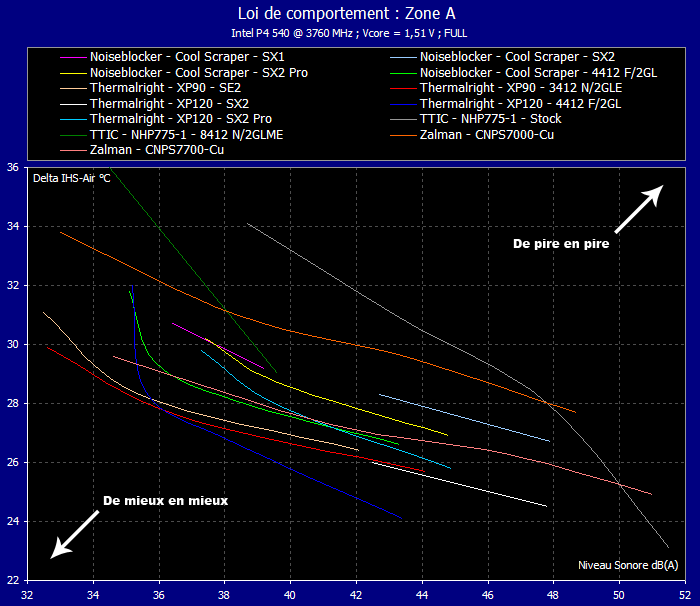Click the 'Niveau Sonore dB(A)' axis label
This screenshot has width=700, height=606.
628,565
